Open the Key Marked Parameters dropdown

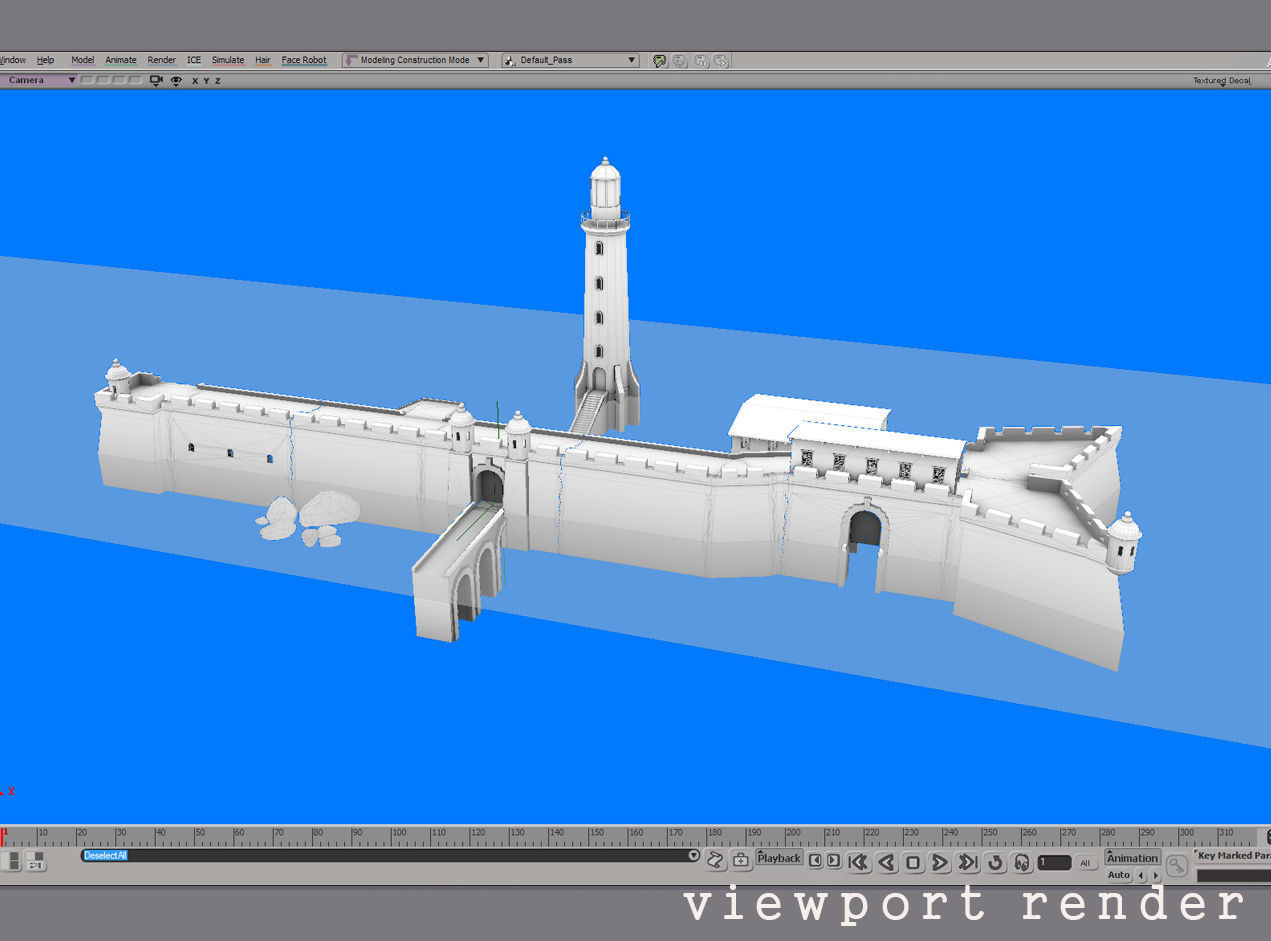[1233, 856]
